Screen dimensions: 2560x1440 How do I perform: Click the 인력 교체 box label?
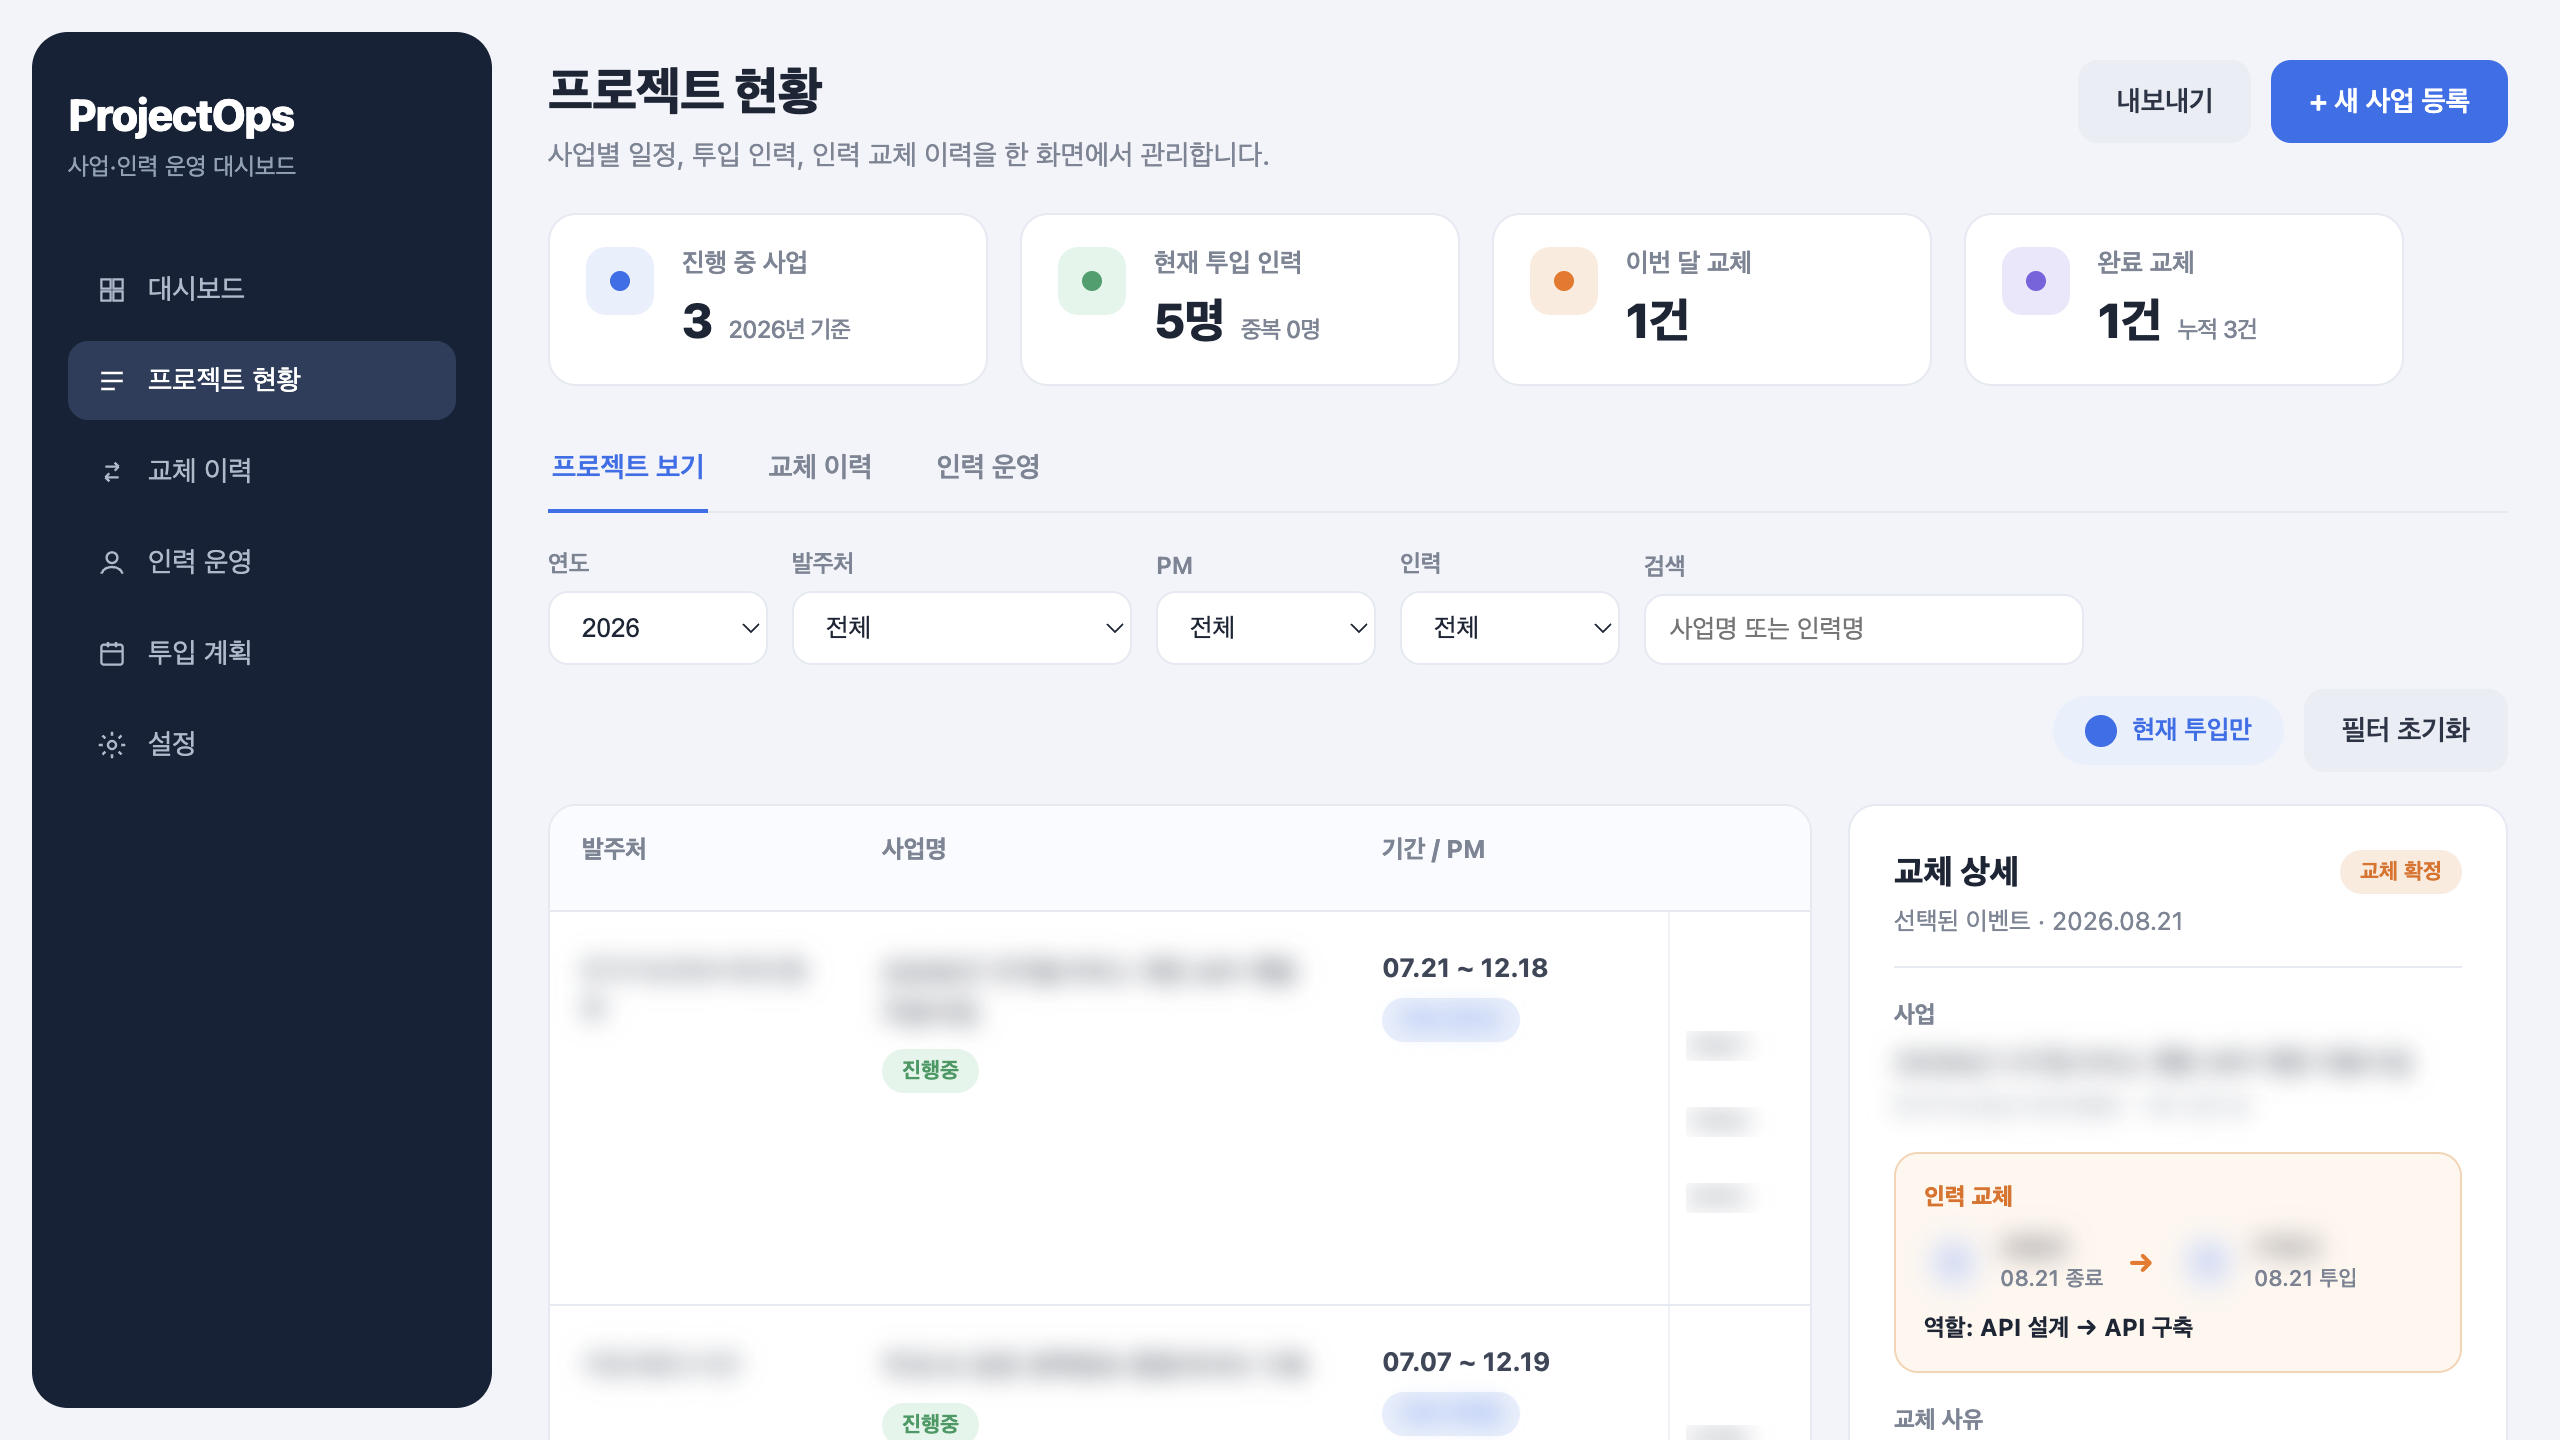(1968, 1196)
